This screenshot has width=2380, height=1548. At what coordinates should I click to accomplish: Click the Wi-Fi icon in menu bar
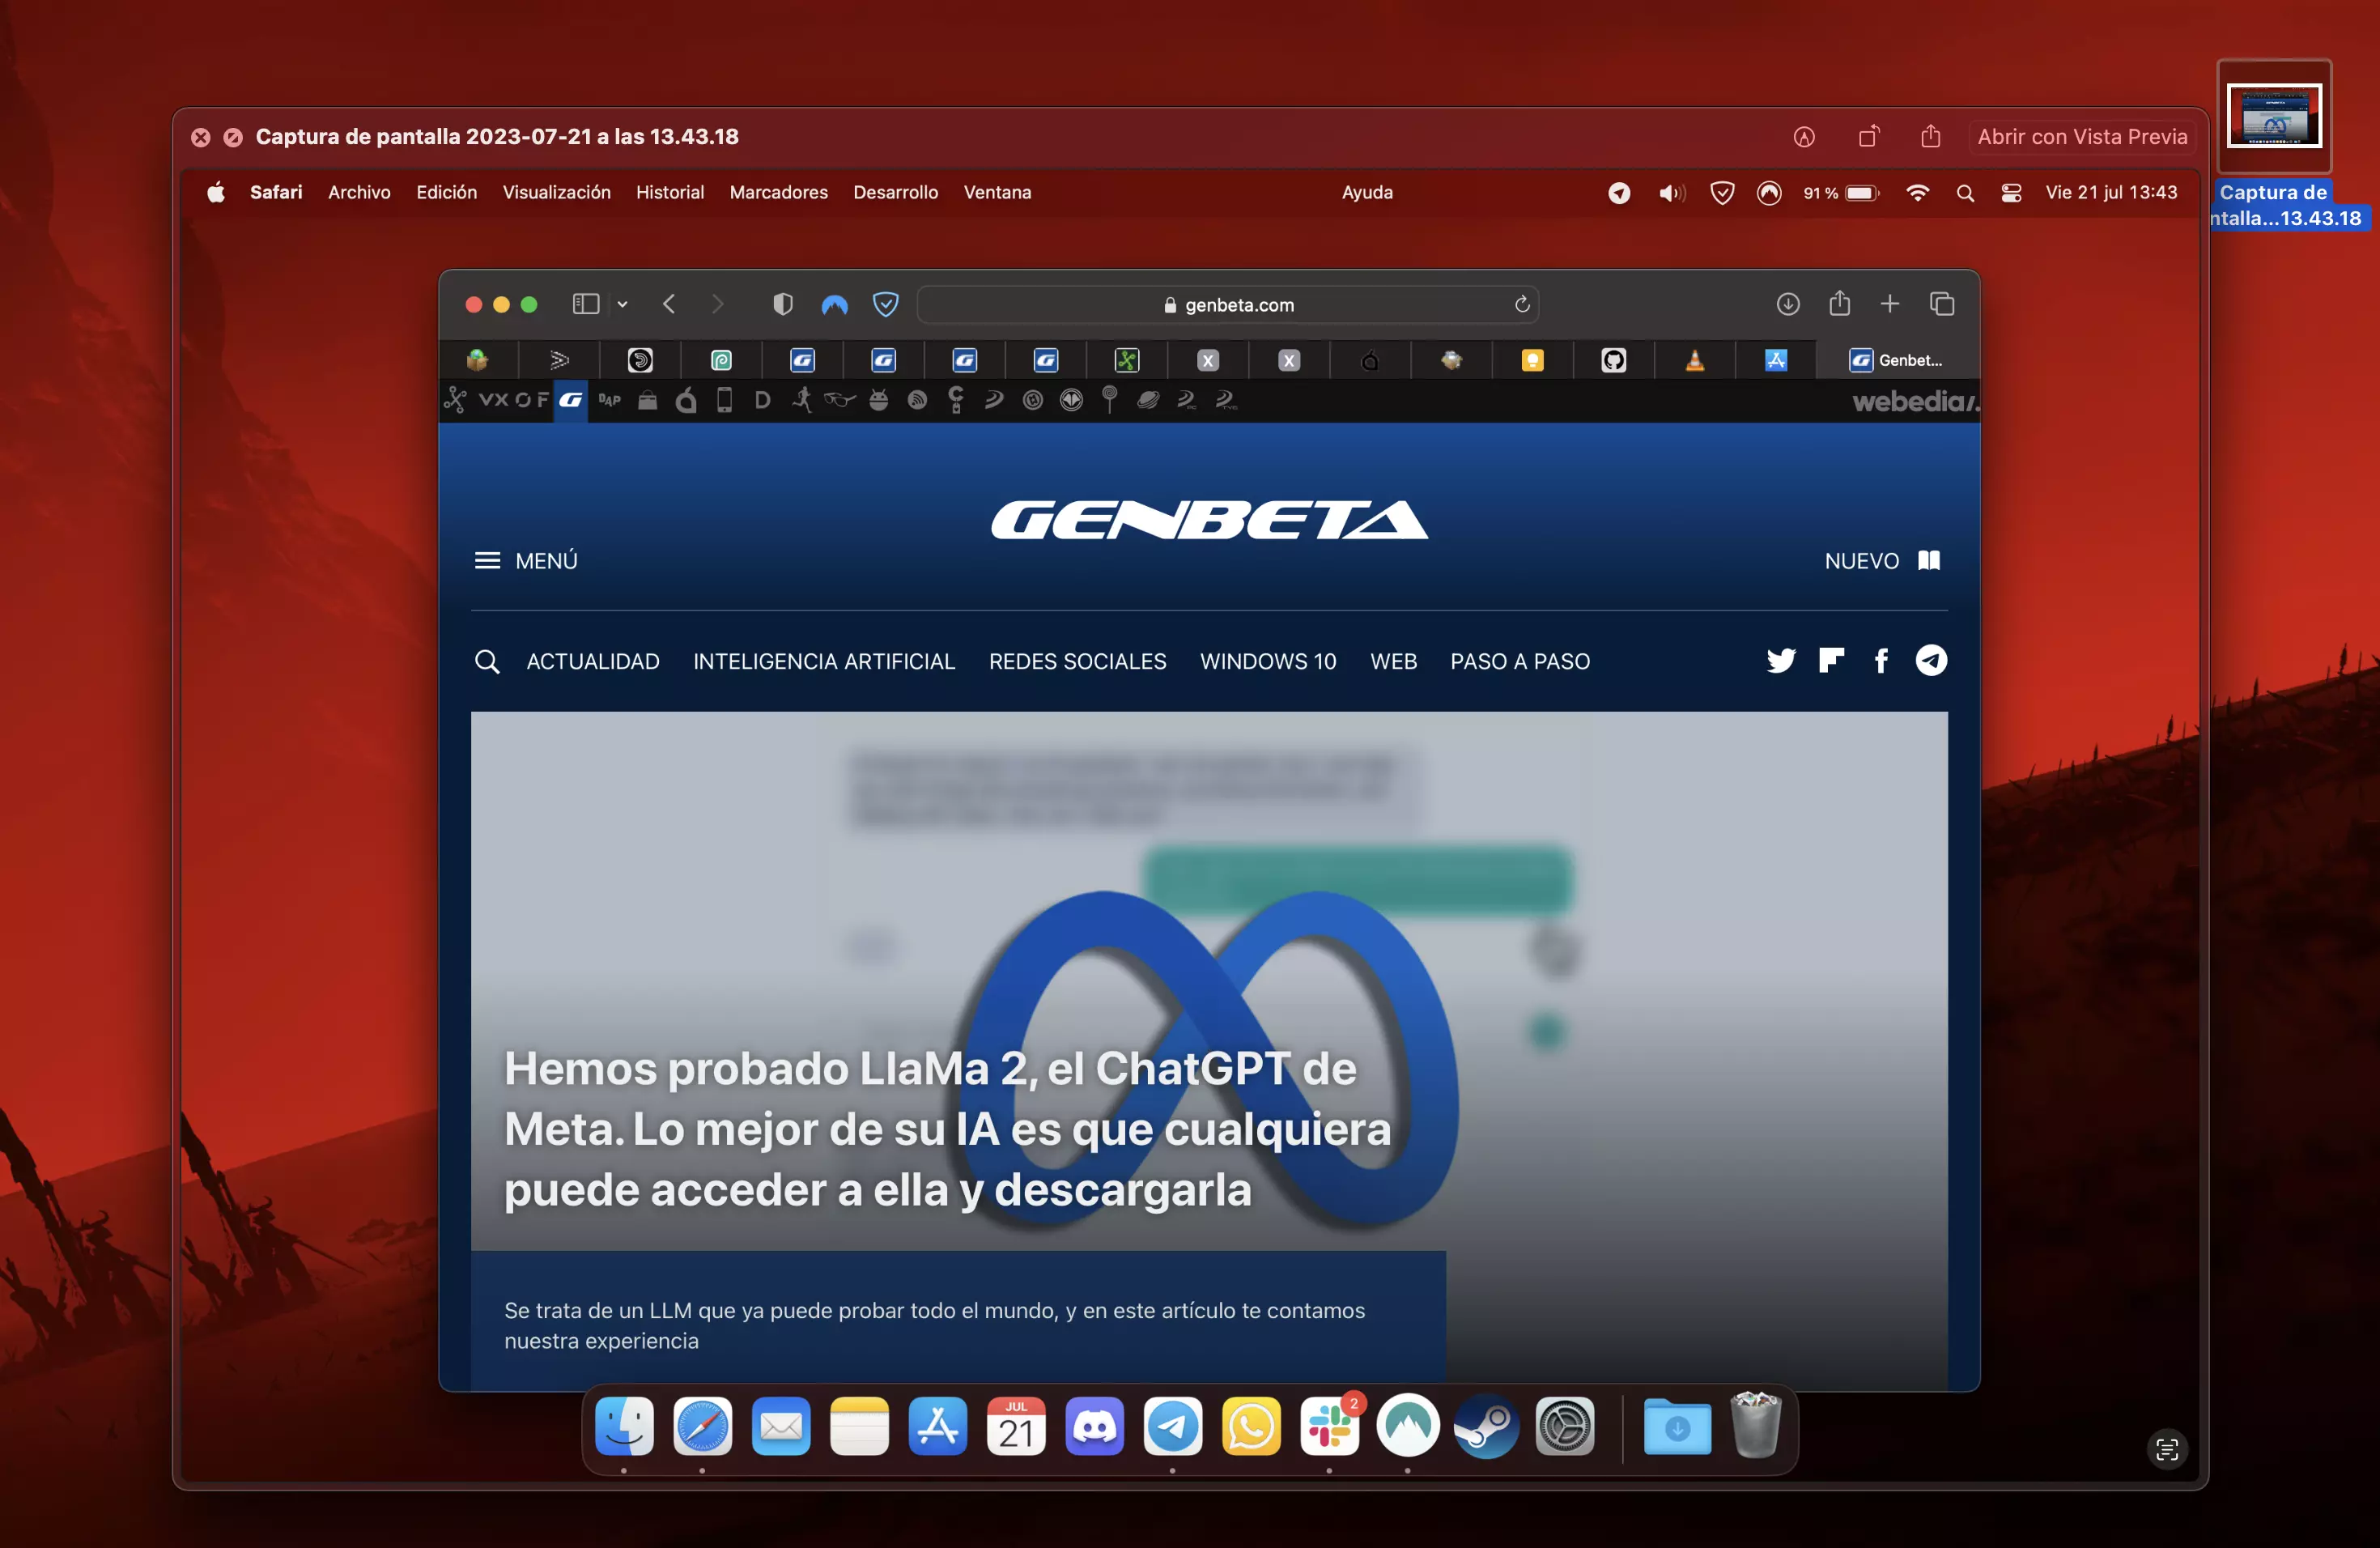coord(1917,193)
